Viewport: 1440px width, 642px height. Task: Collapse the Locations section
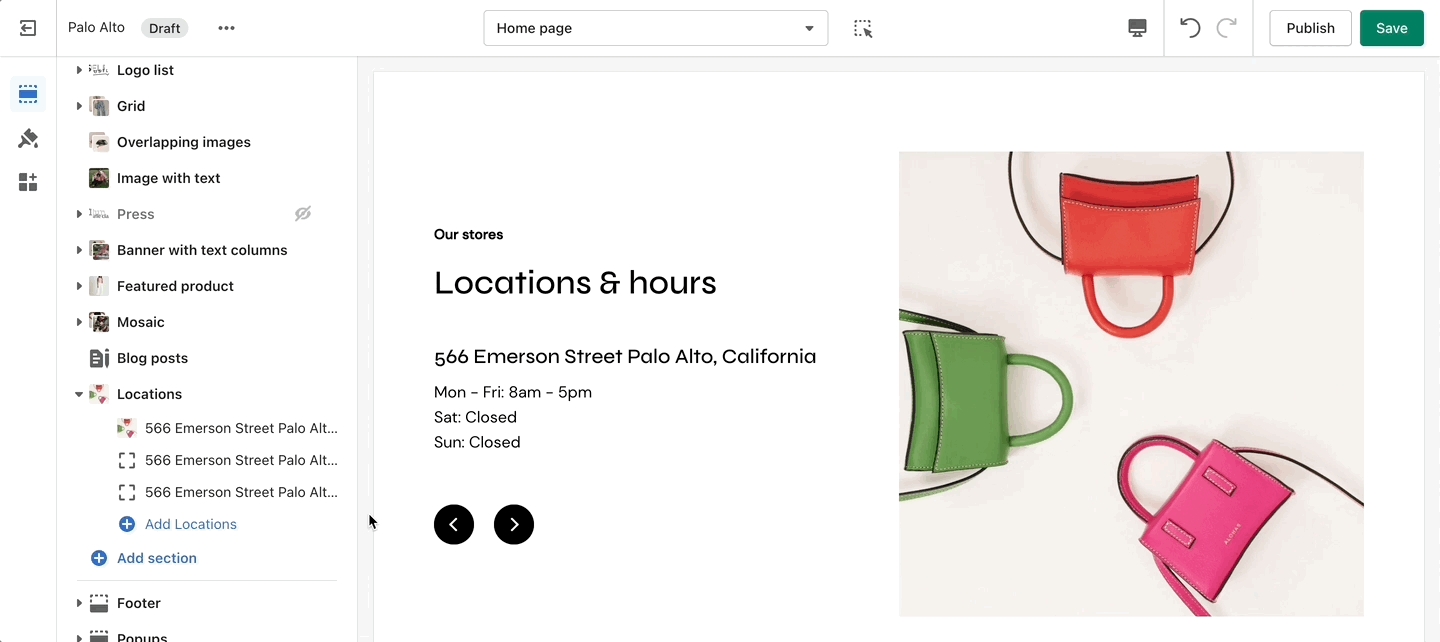[79, 394]
